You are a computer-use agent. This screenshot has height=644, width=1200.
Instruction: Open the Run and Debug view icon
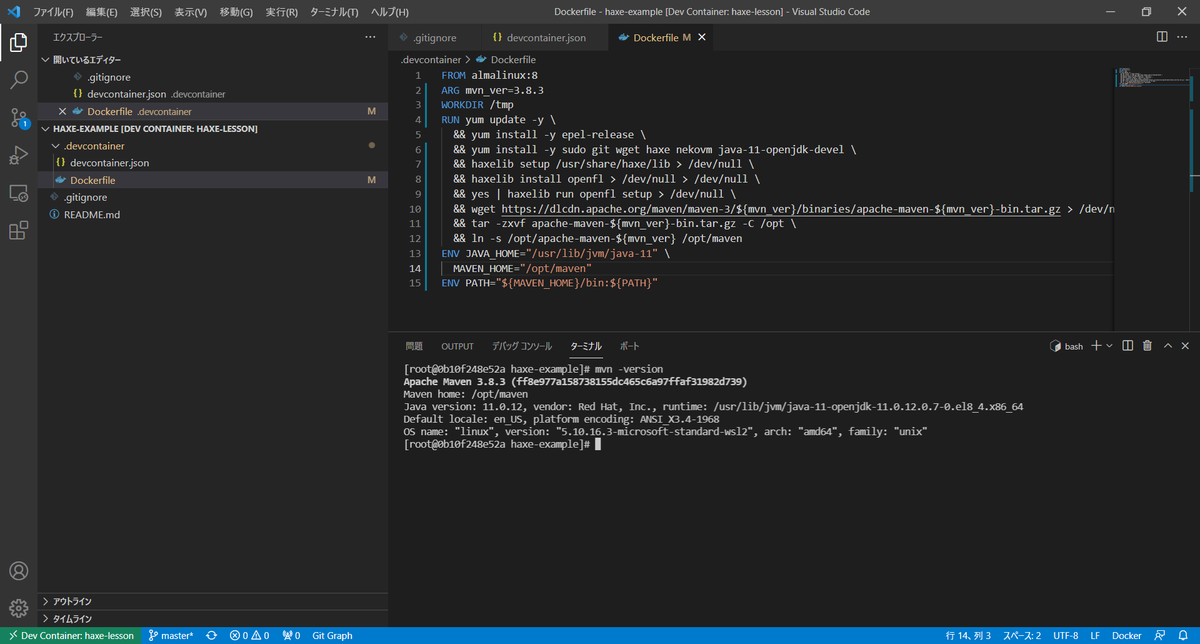pyautogui.click(x=18, y=155)
